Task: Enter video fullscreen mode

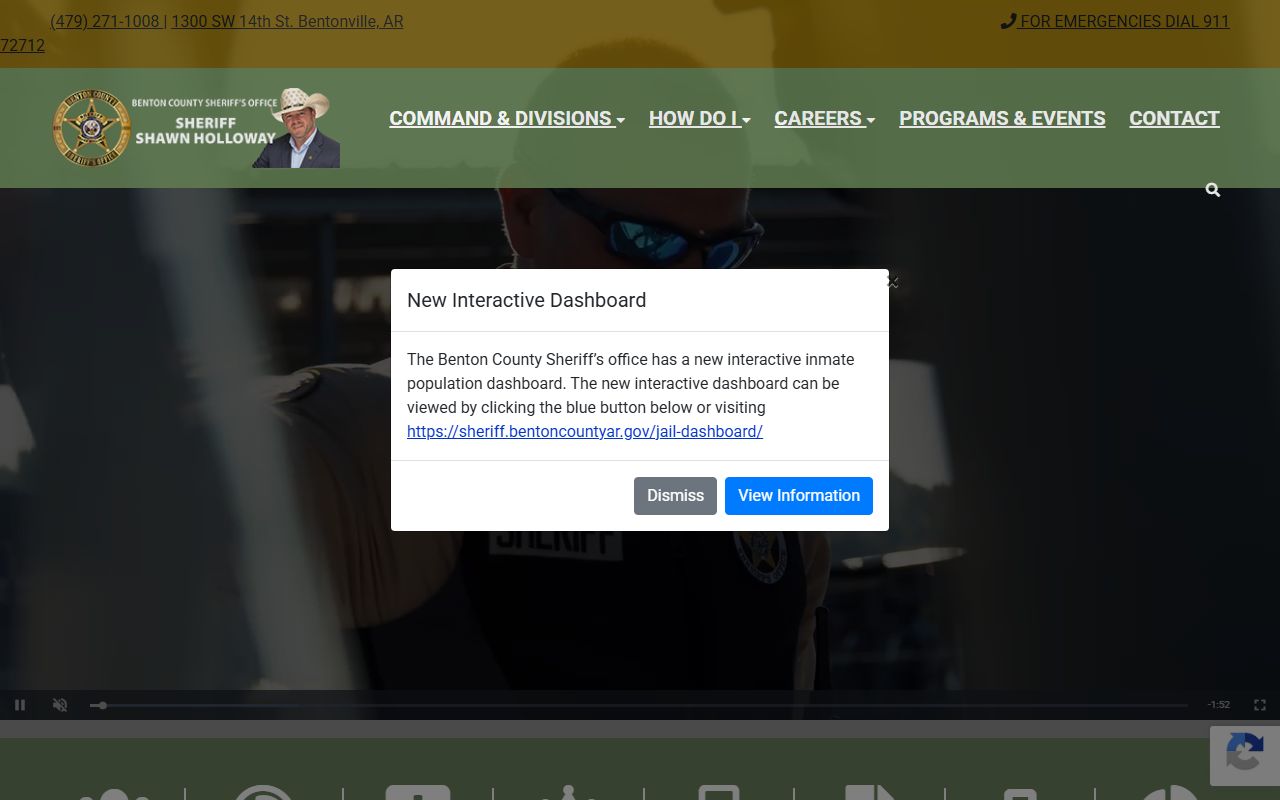Action: click(x=1260, y=705)
